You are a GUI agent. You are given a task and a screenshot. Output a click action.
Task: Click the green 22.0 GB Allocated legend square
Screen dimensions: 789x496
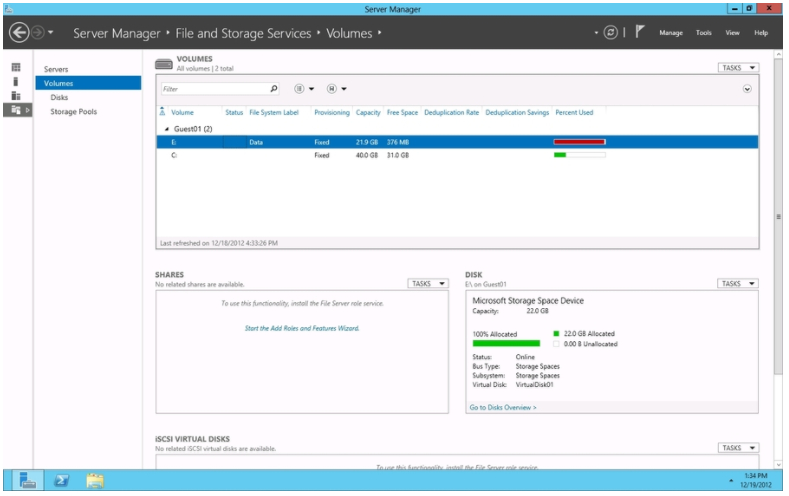556,334
